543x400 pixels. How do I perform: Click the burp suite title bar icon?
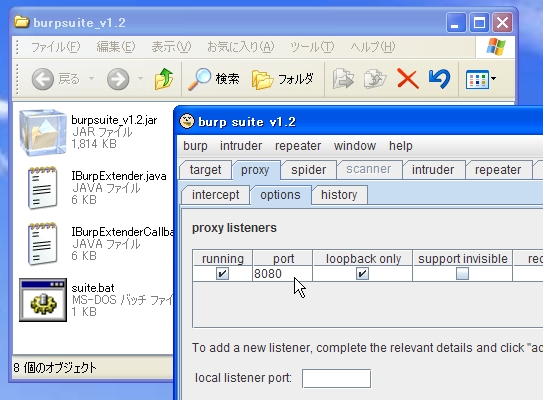[187, 121]
